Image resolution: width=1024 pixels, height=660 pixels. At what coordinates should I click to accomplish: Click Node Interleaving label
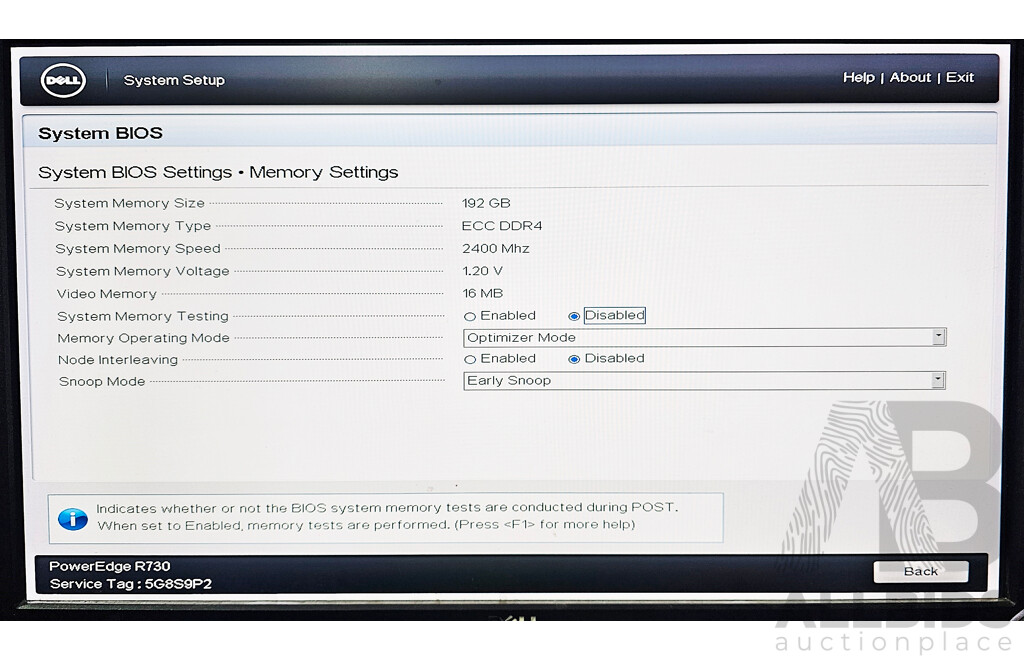pos(118,360)
